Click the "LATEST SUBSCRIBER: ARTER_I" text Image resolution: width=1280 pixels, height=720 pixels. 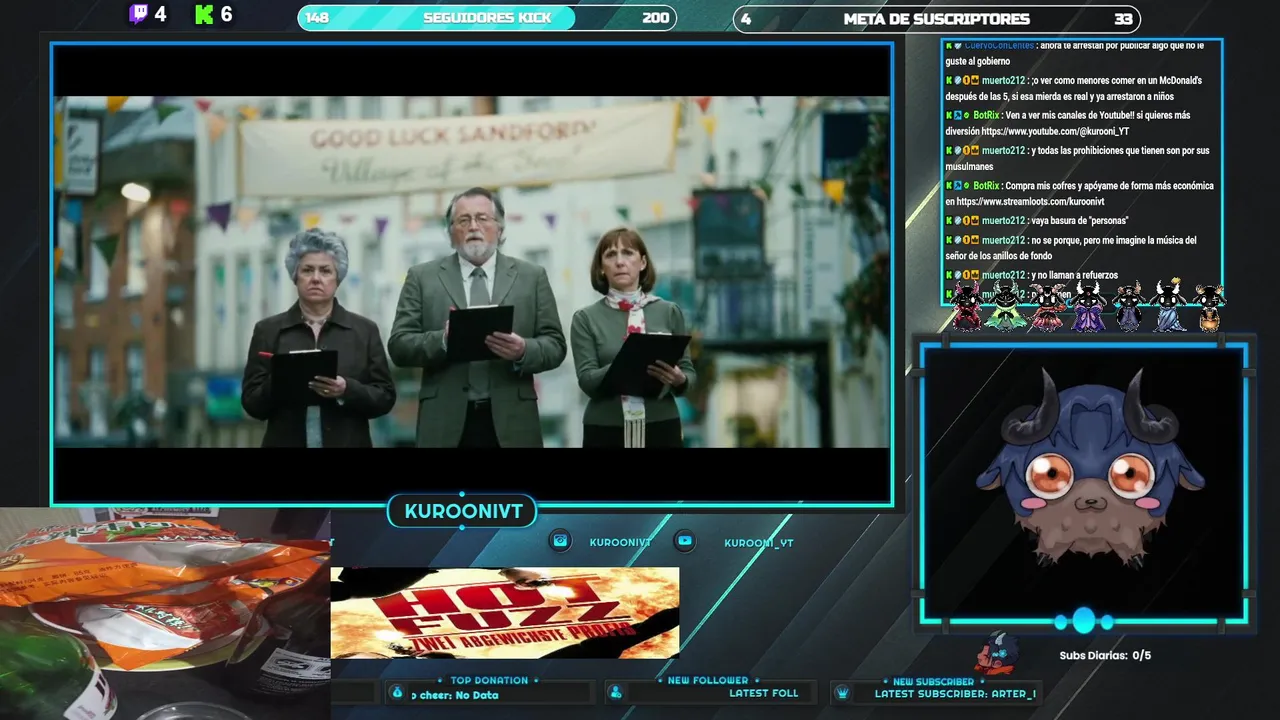coord(955,694)
